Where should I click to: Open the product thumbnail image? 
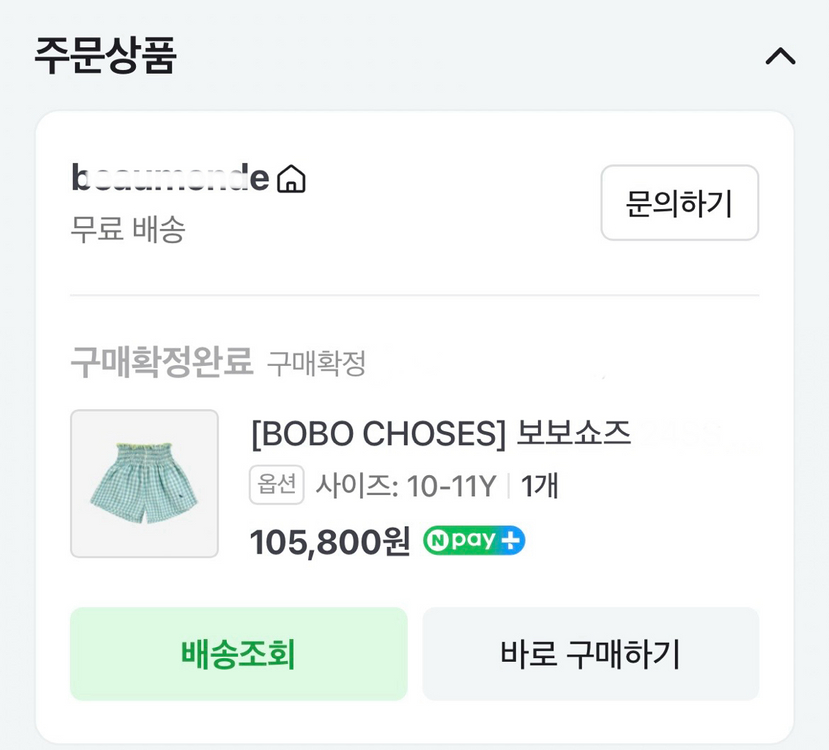[144, 483]
